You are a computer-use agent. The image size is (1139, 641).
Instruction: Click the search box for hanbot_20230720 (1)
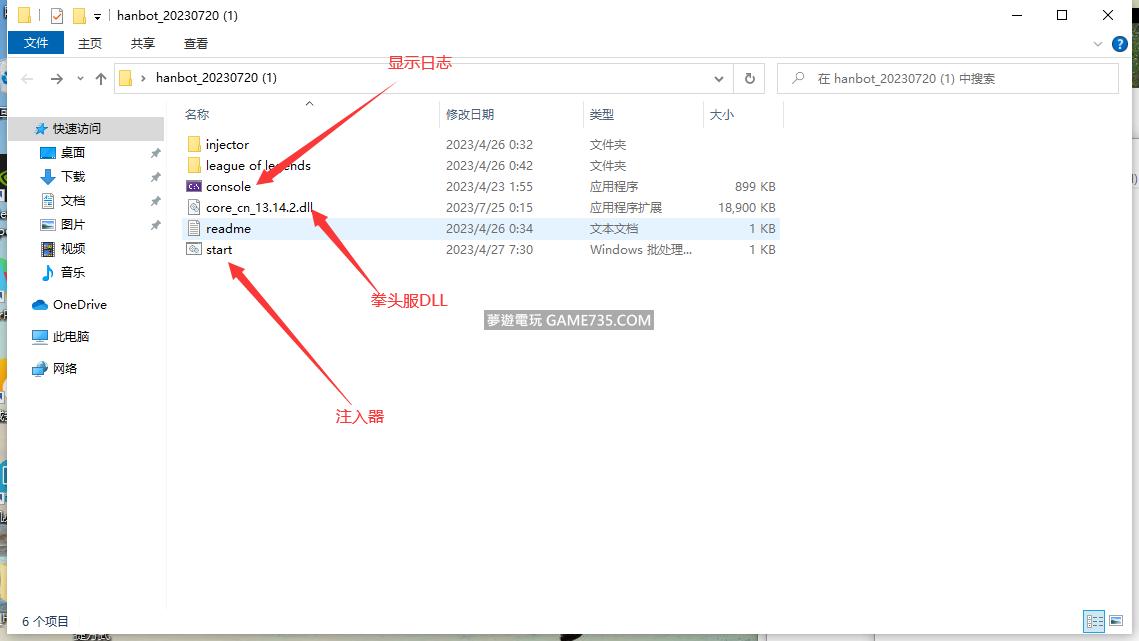[x=948, y=78]
